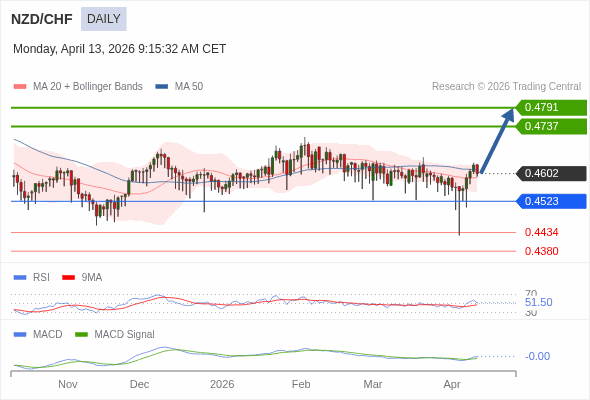Screen dimensions: 590x400
Task: Click the Nov label on the time axis
Action: point(68,384)
